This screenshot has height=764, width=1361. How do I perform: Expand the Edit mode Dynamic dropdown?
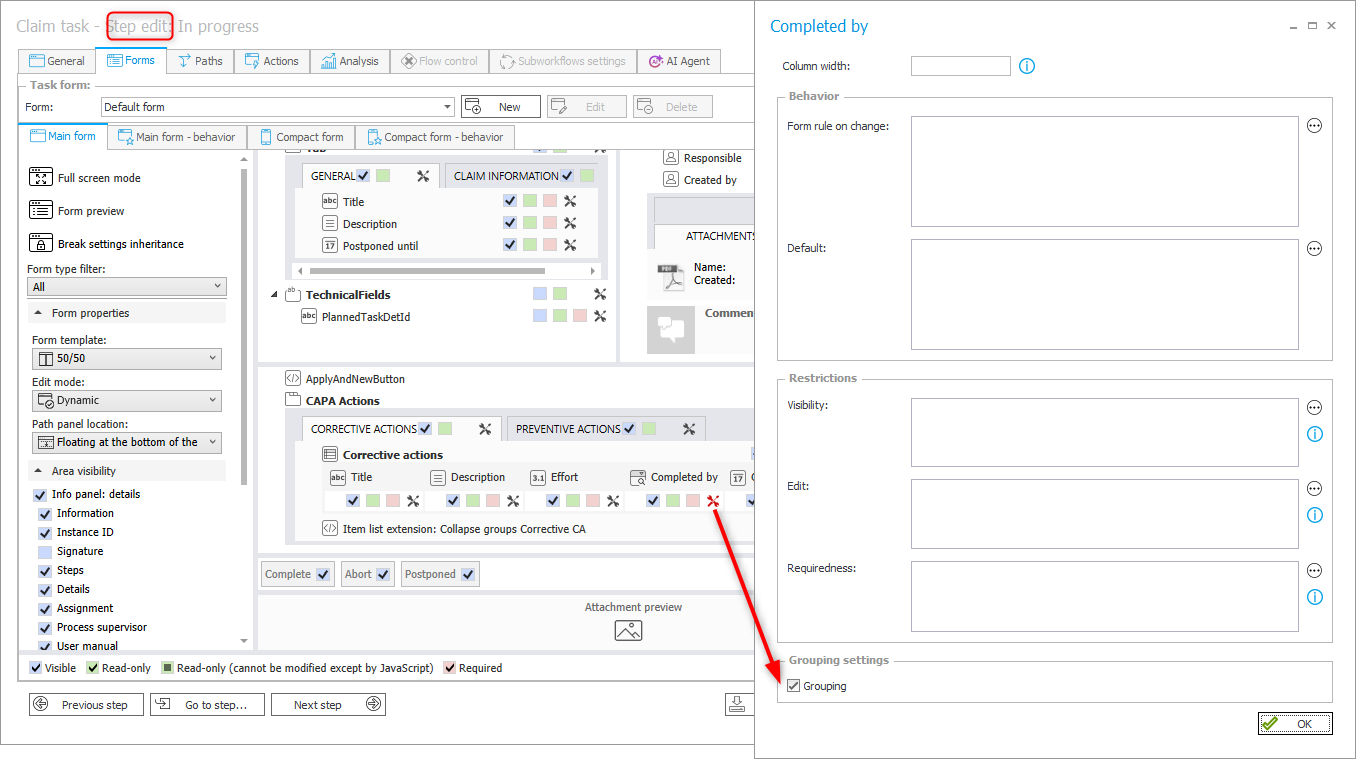126,400
